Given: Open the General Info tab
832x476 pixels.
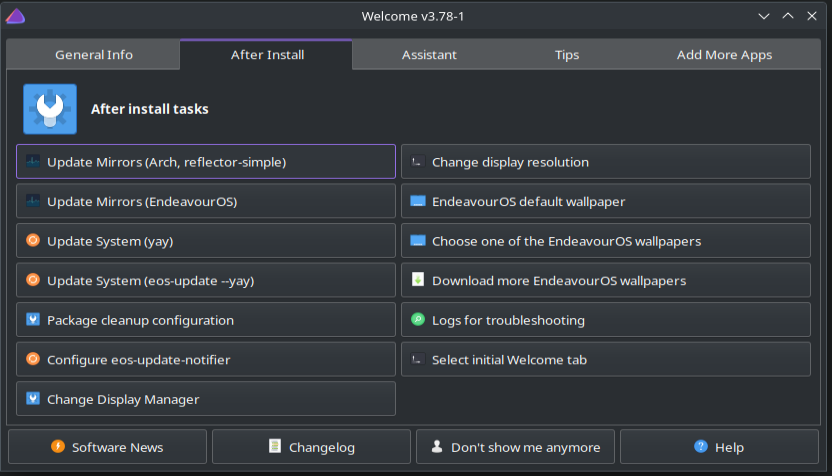Looking at the screenshot, I should point(93,55).
